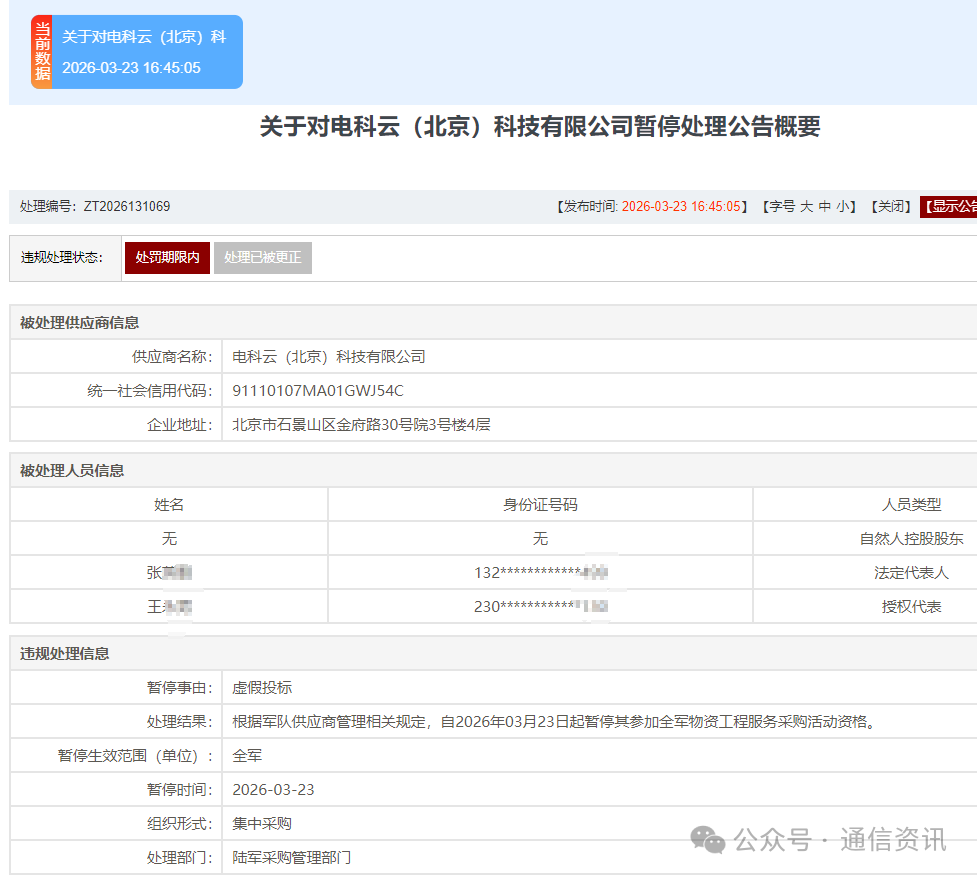Click the 关闭 link
The image size is (977, 878).
pyautogui.click(x=890, y=207)
